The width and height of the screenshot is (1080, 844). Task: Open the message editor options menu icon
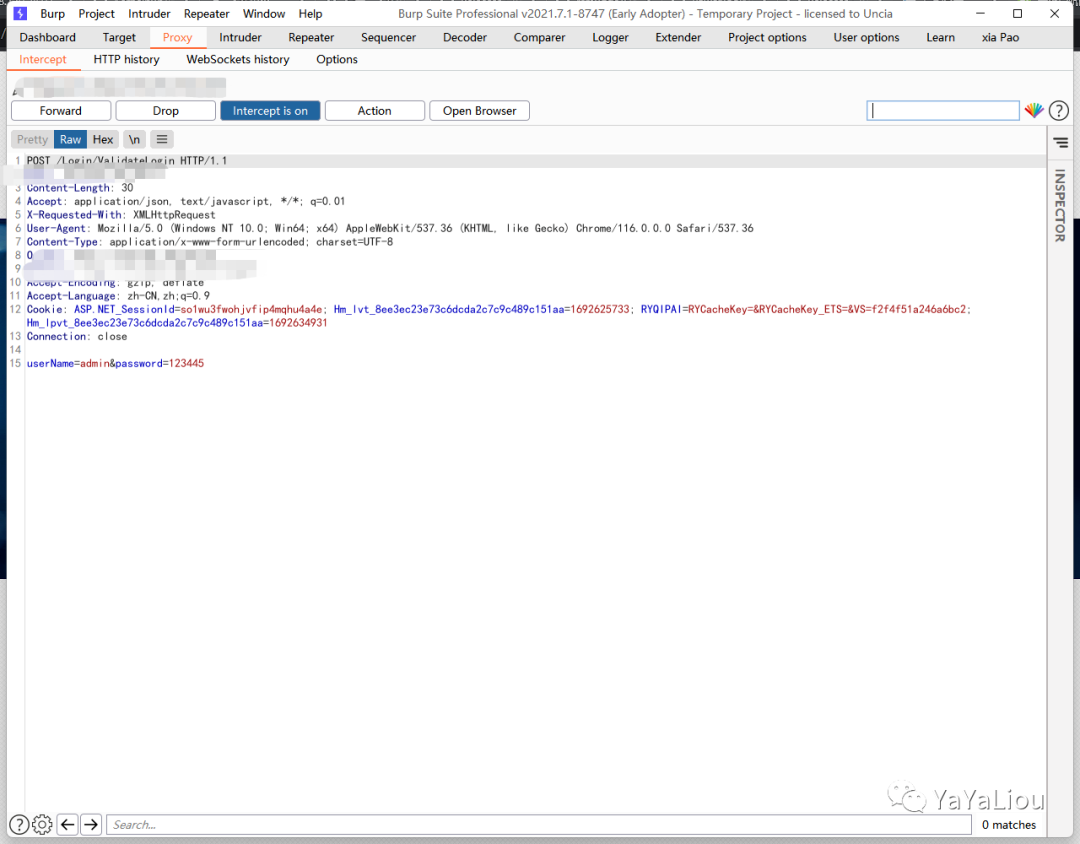coord(162,139)
